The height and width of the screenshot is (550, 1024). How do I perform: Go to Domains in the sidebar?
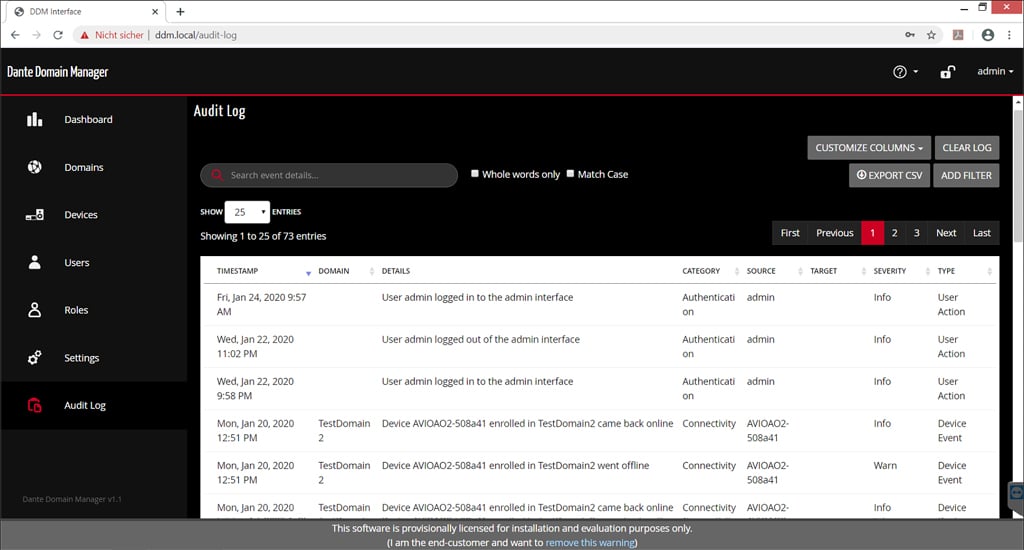click(x=84, y=167)
